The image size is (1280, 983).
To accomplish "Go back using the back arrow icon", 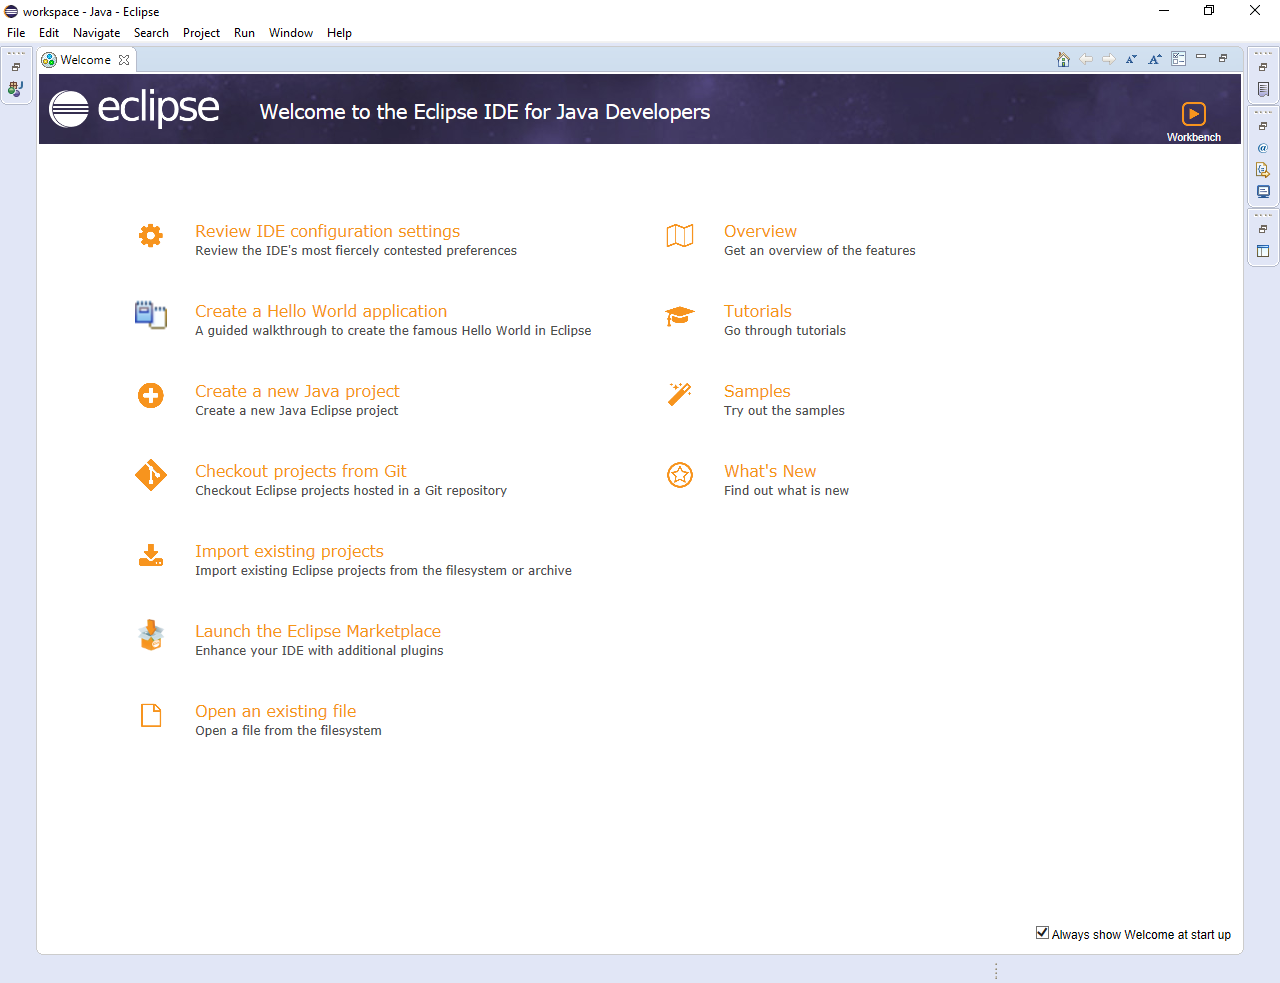I will [1086, 59].
